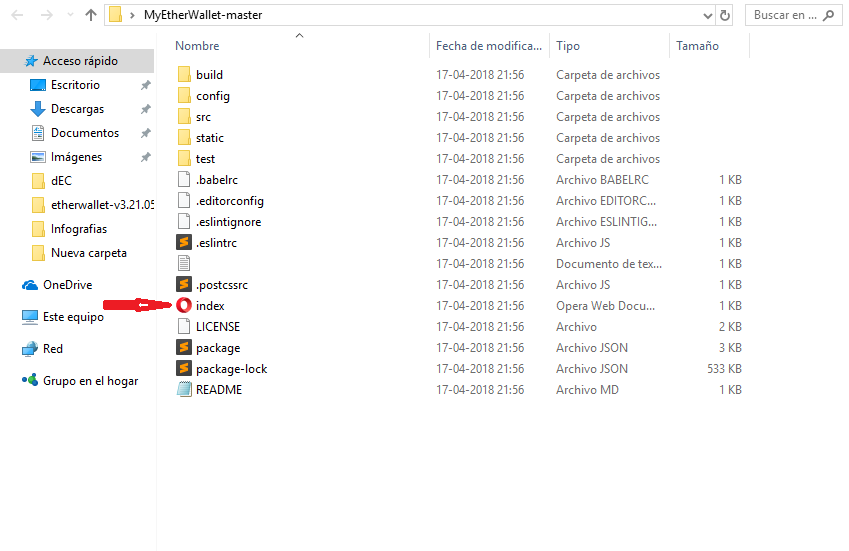The height and width of the screenshot is (551, 849).
Task: Open Nueva carpeta in sidebar
Action: pos(89,253)
